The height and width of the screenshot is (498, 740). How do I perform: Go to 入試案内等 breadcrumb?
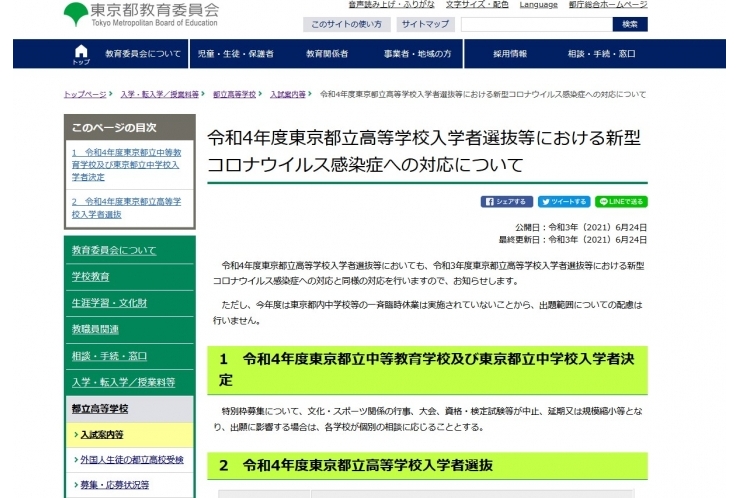coord(288,94)
